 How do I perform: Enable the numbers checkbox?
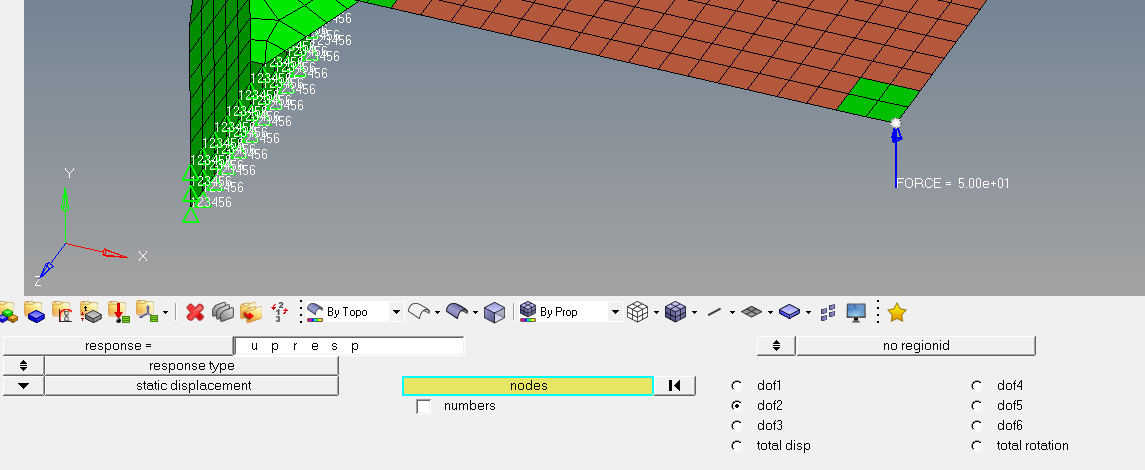(424, 407)
